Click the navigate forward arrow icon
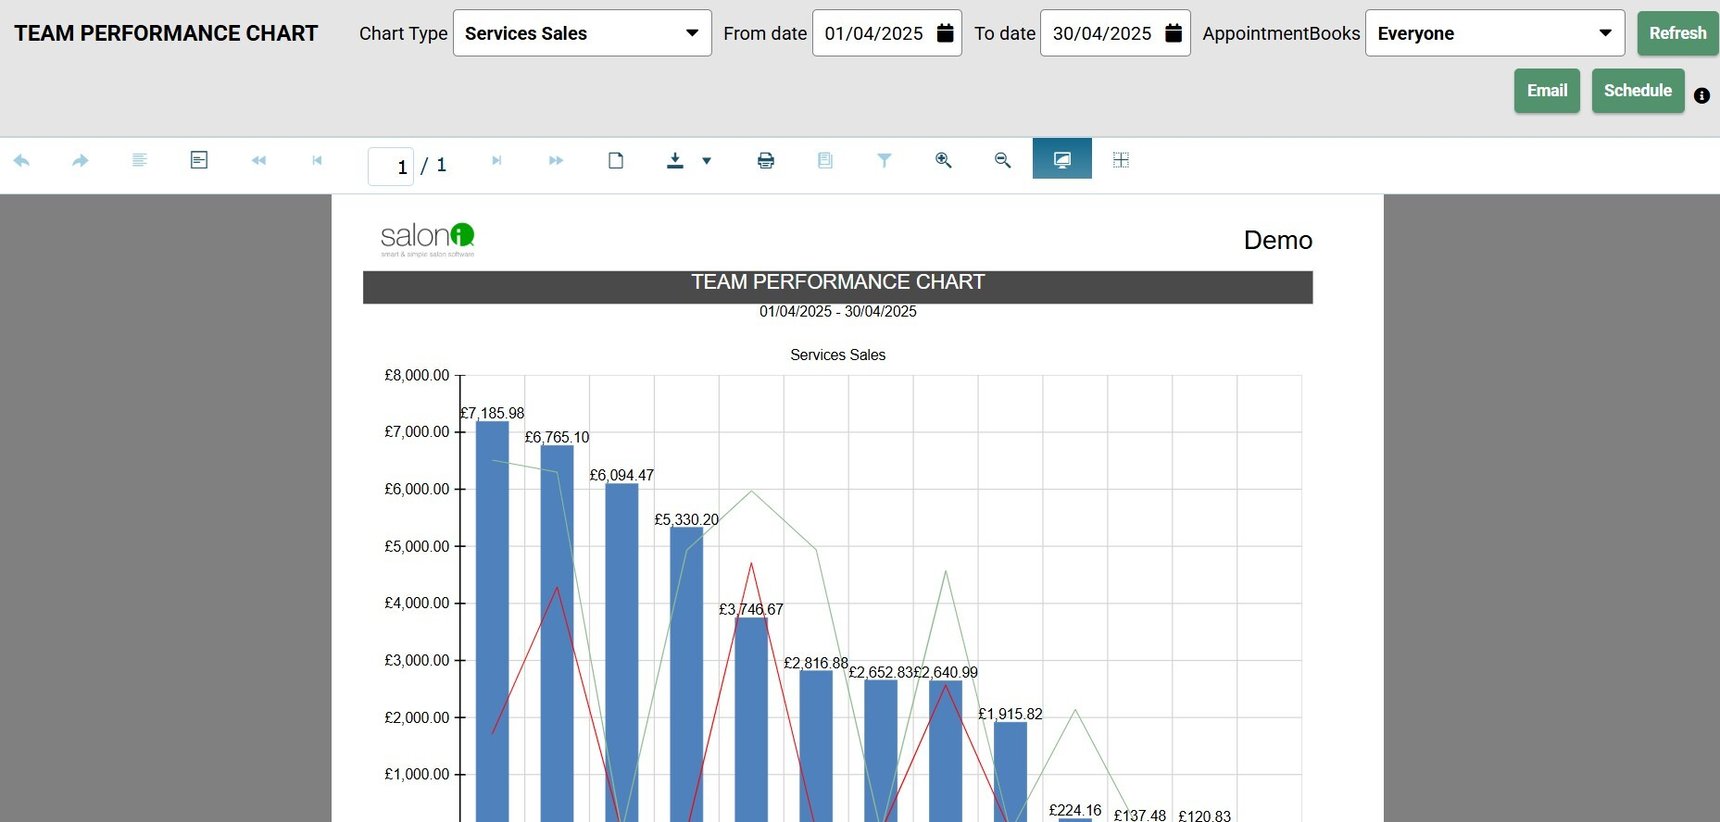 click(80, 160)
